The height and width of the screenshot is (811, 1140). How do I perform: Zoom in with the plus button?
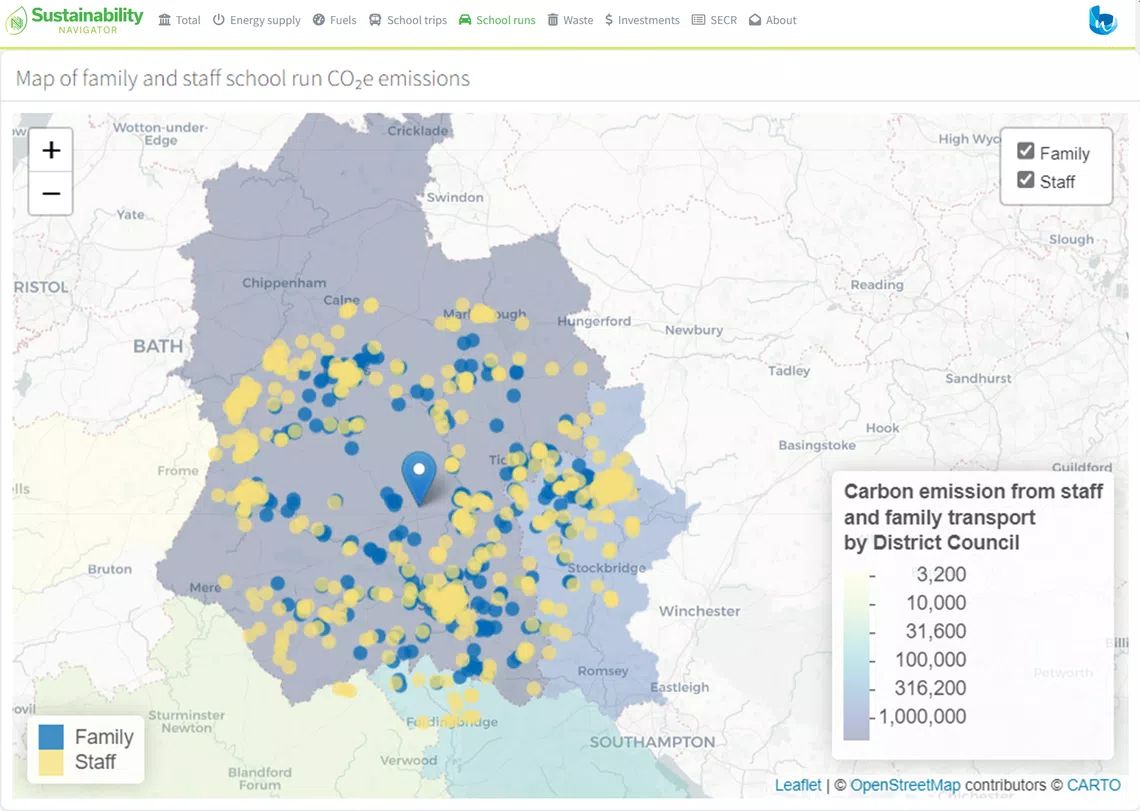(50, 150)
